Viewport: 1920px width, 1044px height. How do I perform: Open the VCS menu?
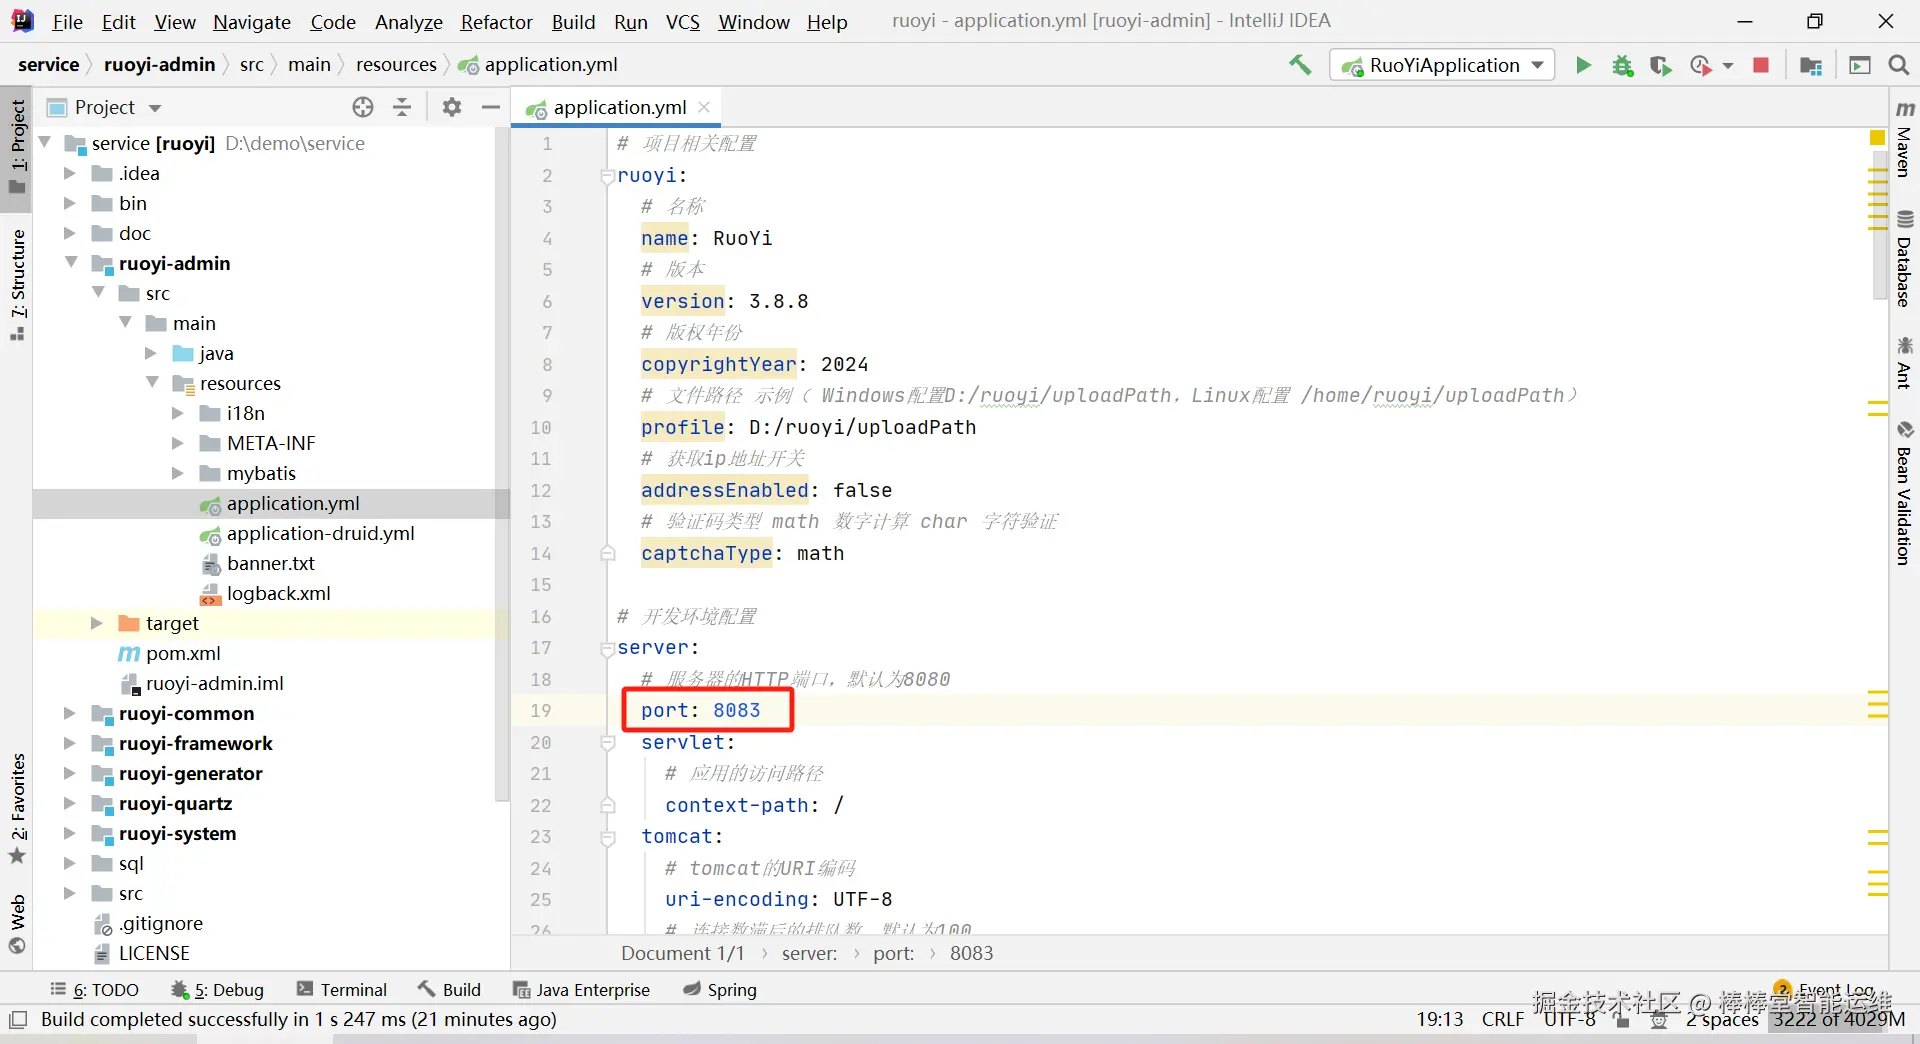click(683, 22)
